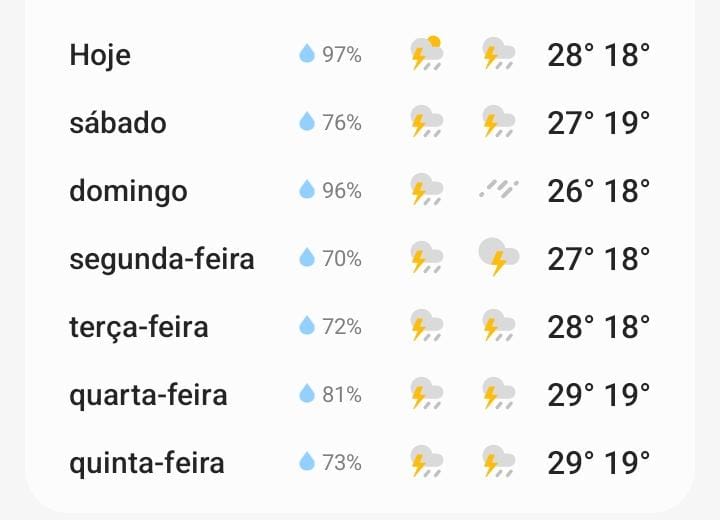Viewport: 720px width, 520px height.
Task: Tap sábado's daytime thunderstorm icon
Action: [x=427, y=122]
